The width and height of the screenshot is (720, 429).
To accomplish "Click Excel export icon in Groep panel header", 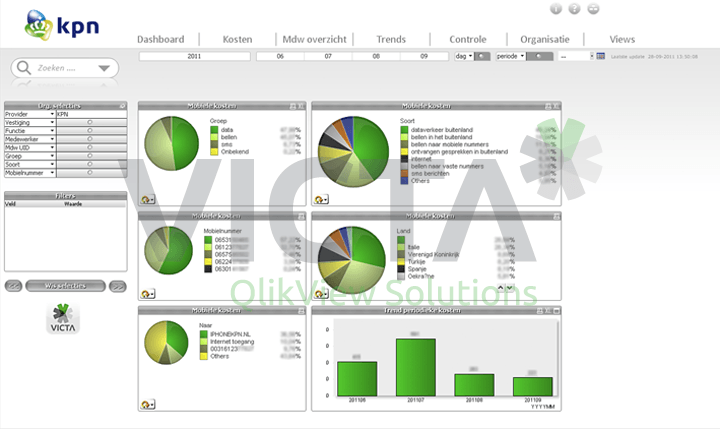I will coord(301,106).
